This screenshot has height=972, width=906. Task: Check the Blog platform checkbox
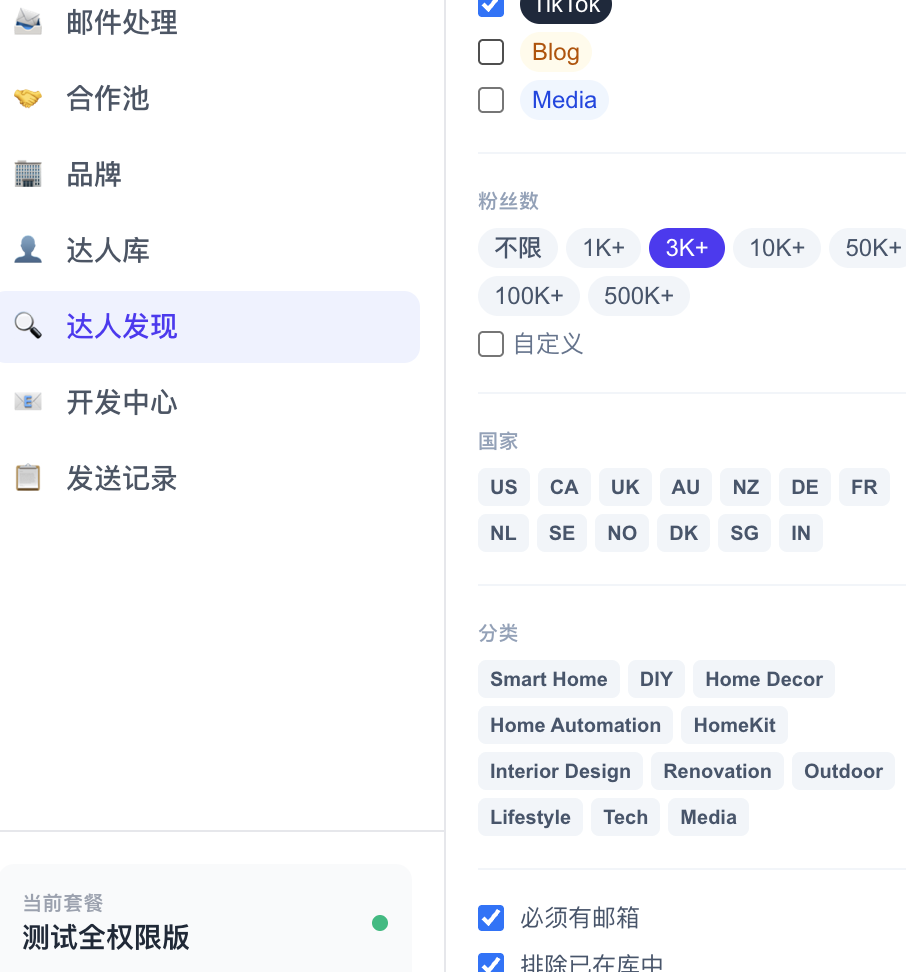pos(491,52)
